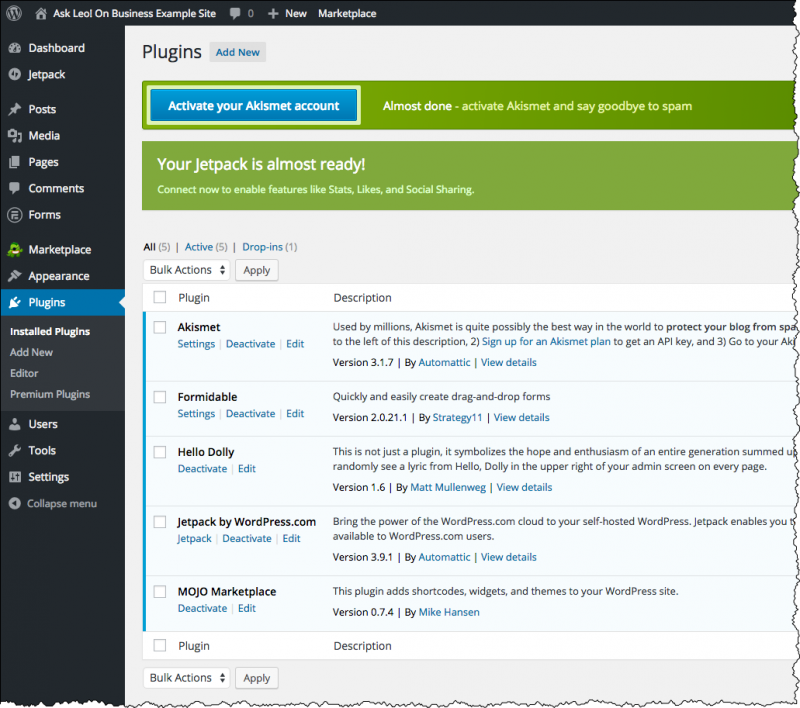Open Mike Hansen author link
Viewport: 800px width, 708px height.
click(x=449, y=612)
